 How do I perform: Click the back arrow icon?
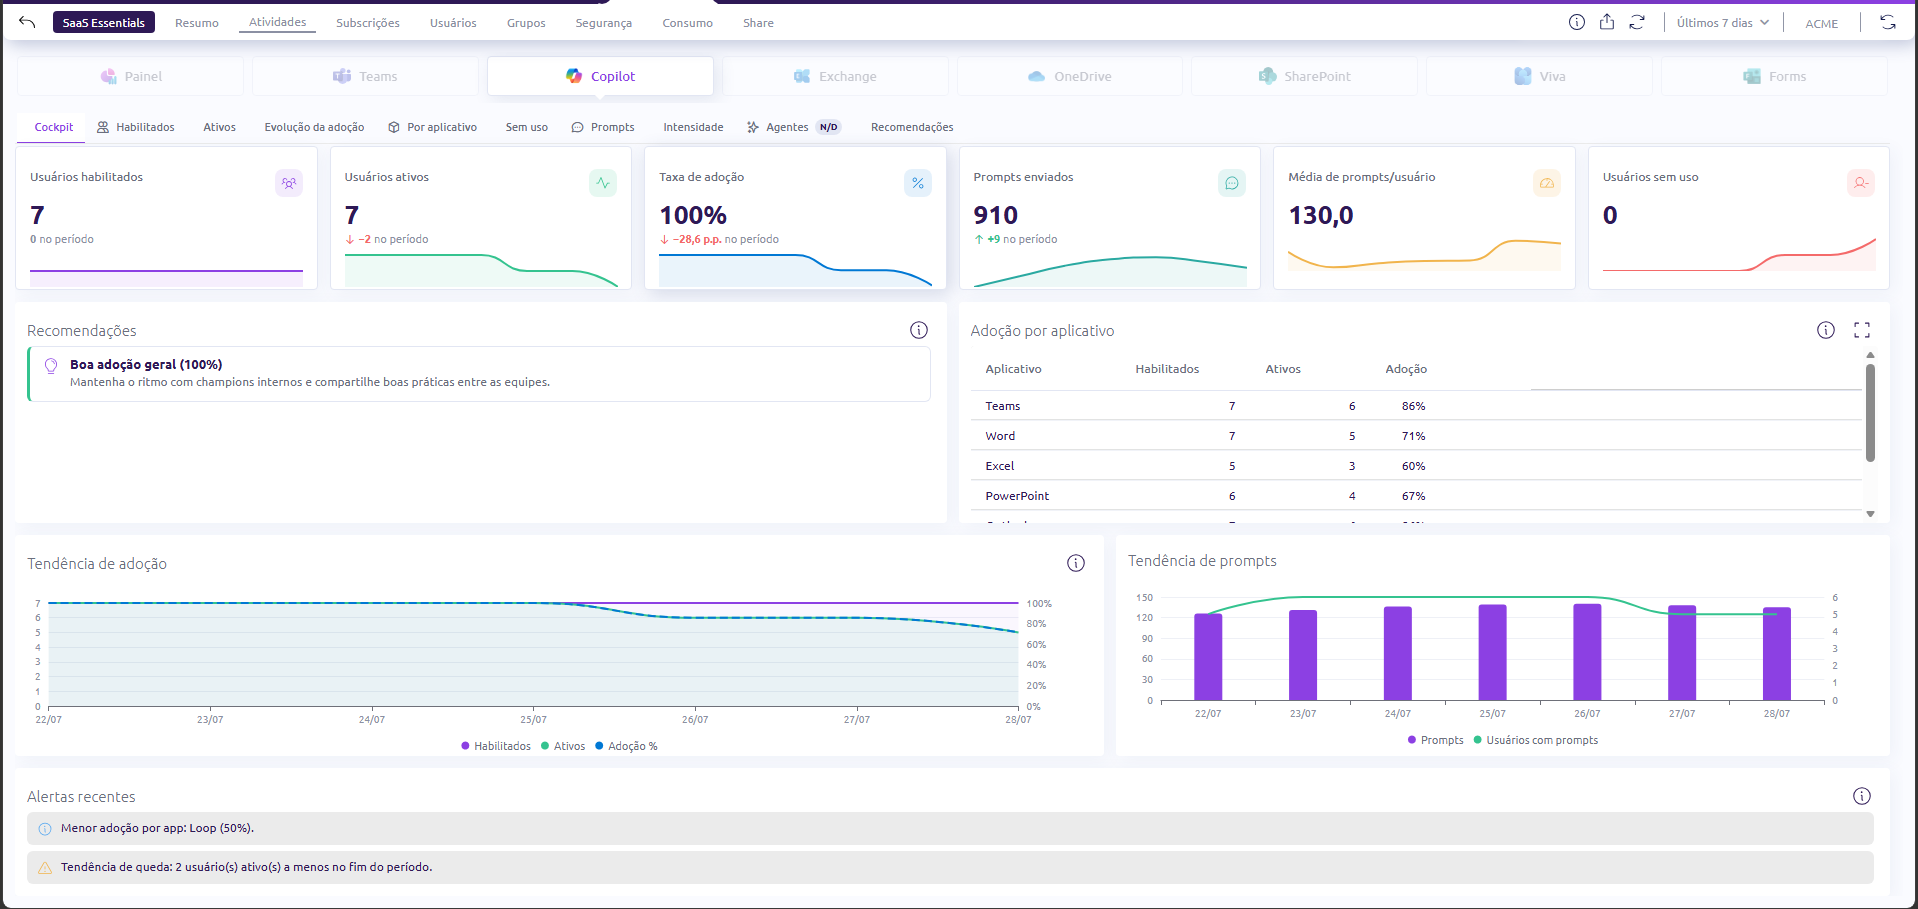point(27,22)
